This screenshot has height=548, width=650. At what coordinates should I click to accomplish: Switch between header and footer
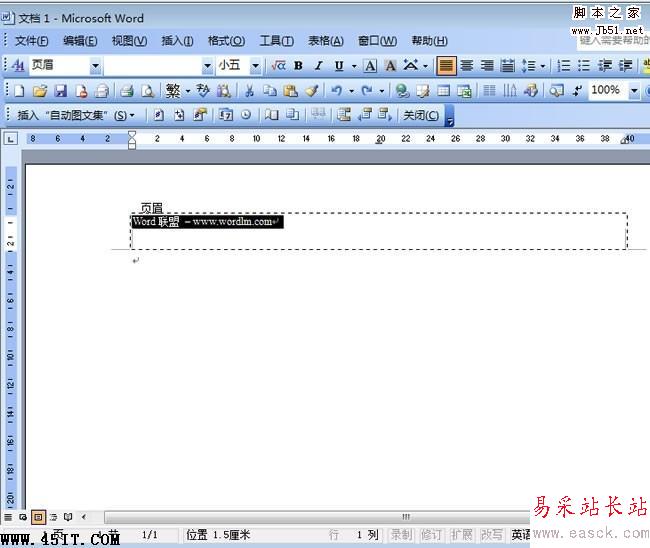click(x=344, y=115)
